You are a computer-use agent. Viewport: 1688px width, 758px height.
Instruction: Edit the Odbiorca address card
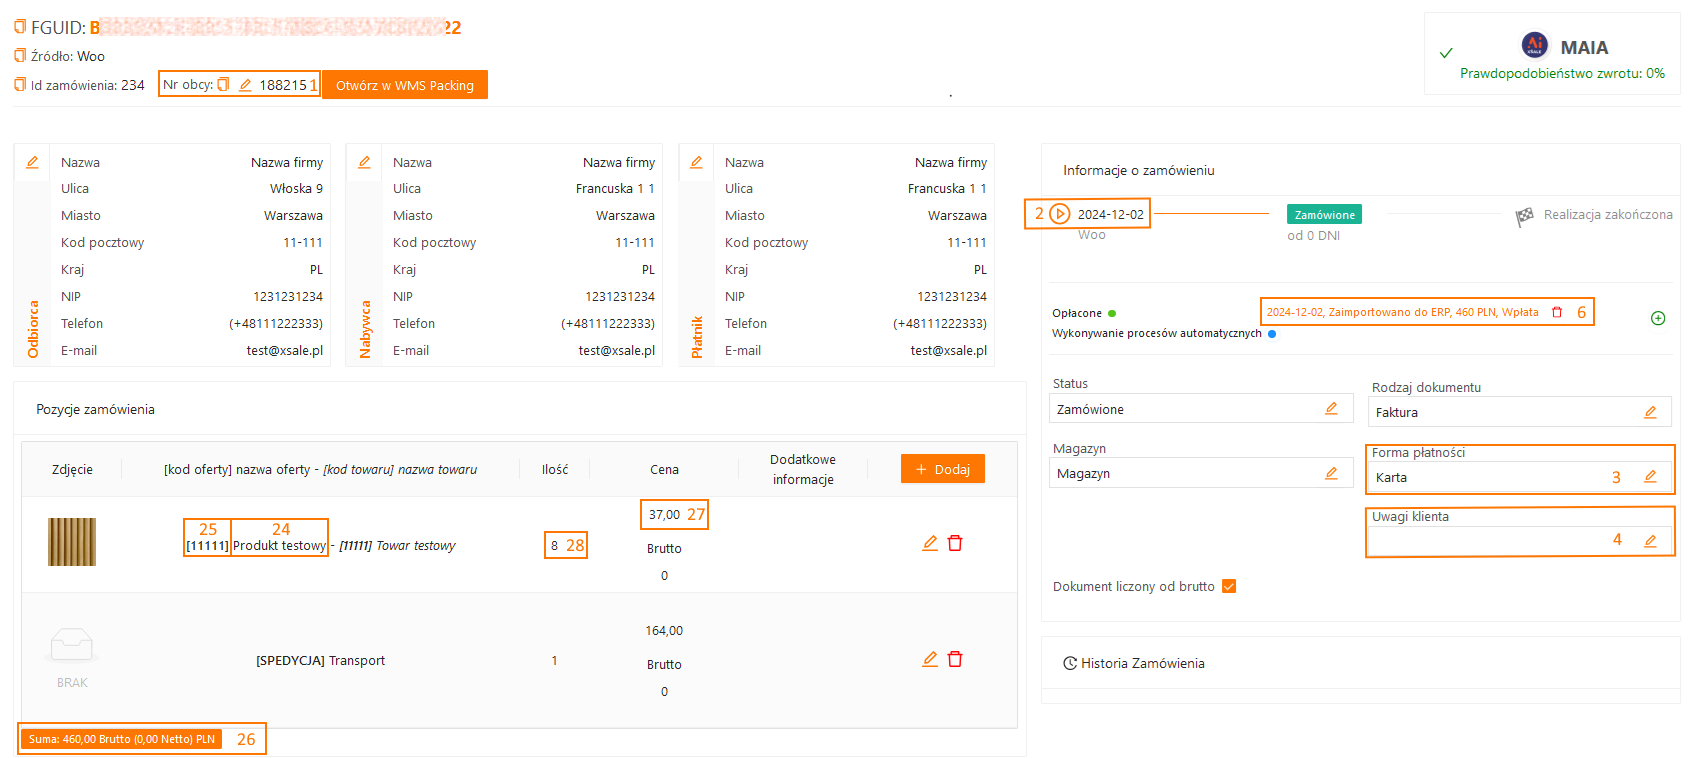[x=32, y=162]
